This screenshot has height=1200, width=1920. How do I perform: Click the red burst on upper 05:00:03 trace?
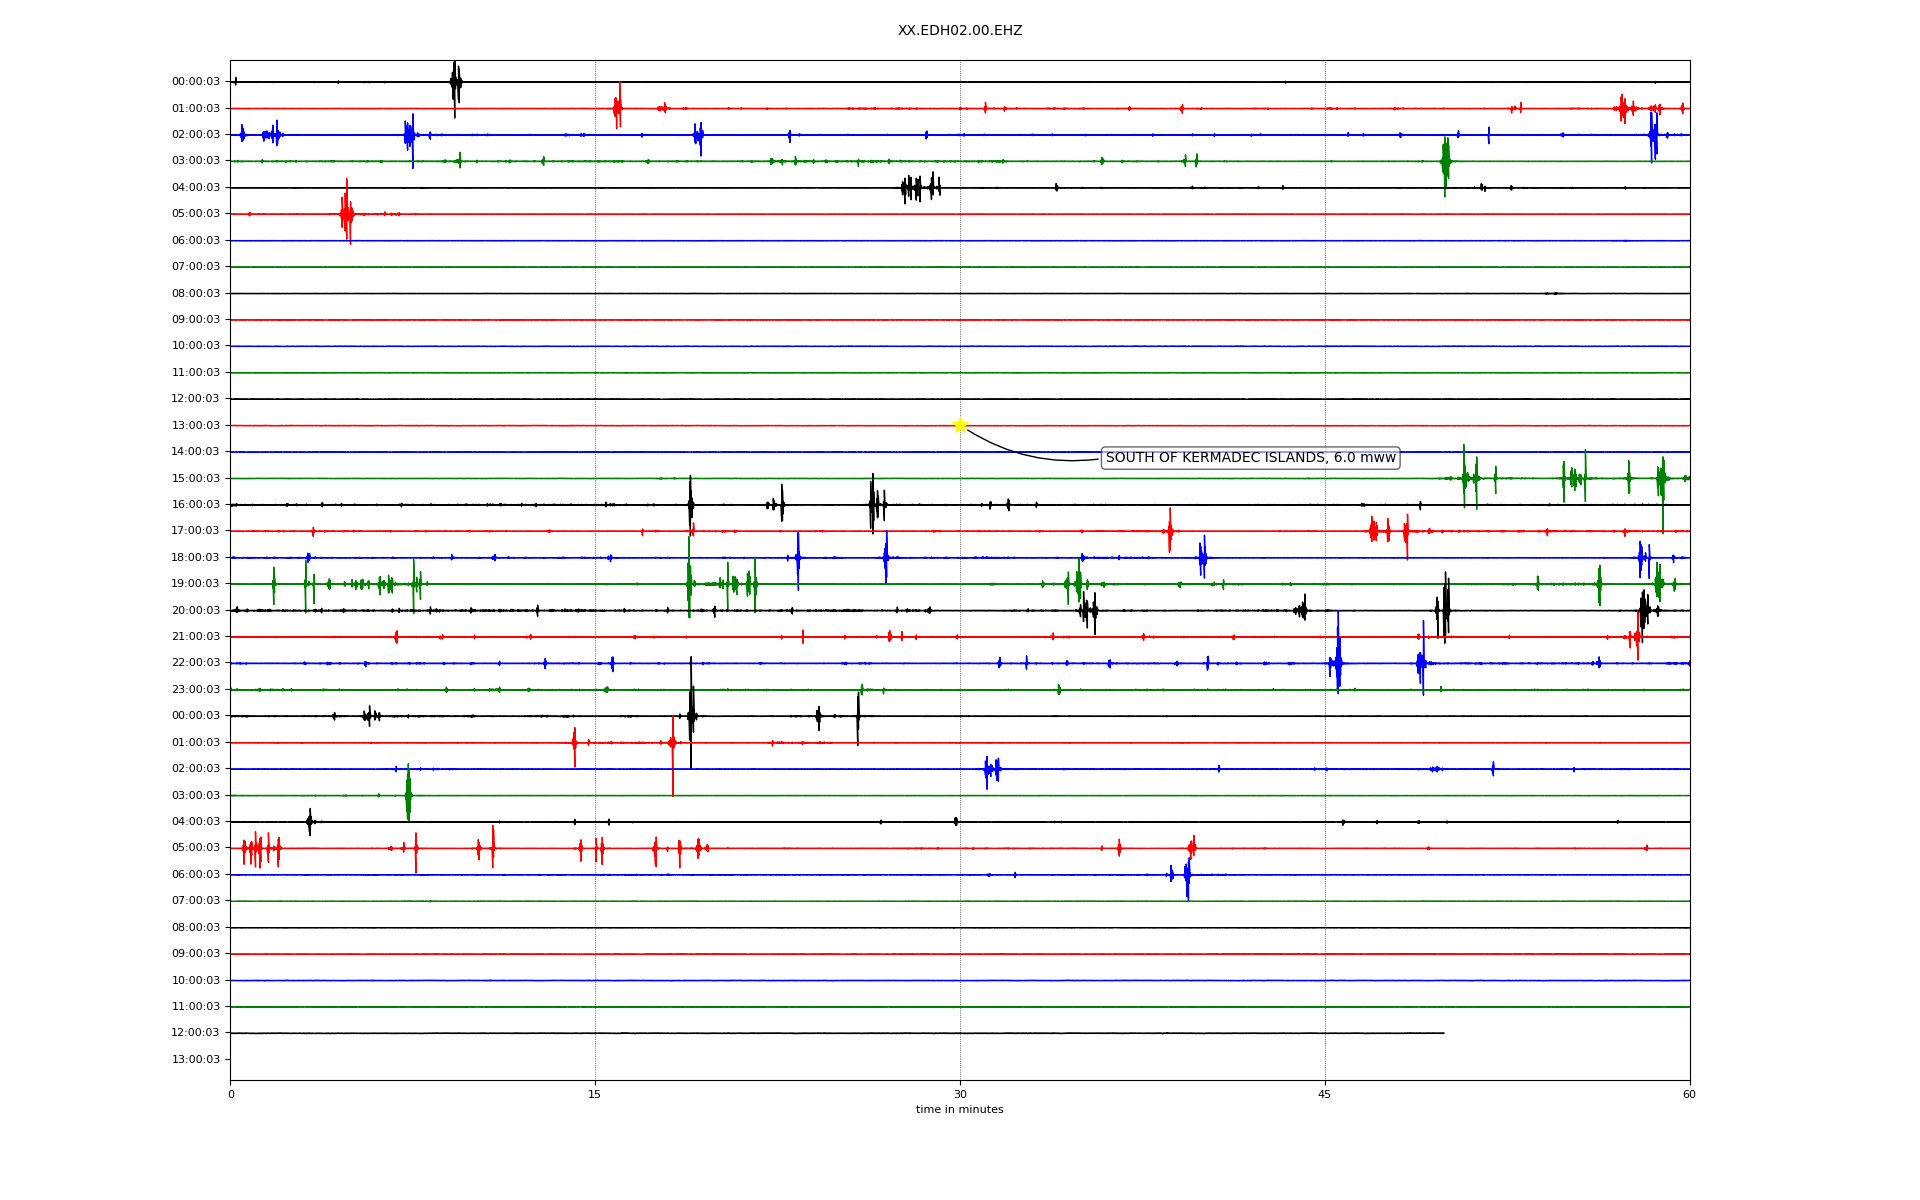point(346,213)
